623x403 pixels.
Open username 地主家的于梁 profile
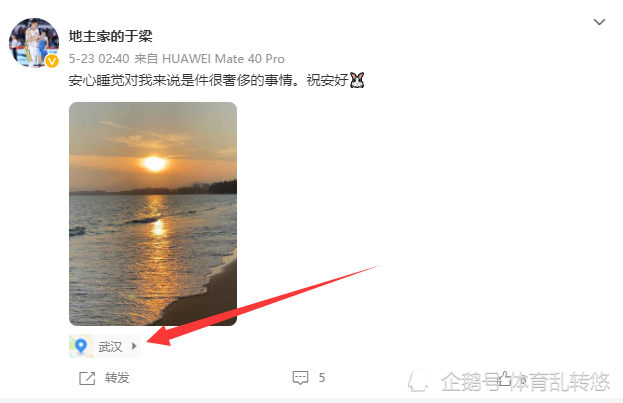coord(110,36)
